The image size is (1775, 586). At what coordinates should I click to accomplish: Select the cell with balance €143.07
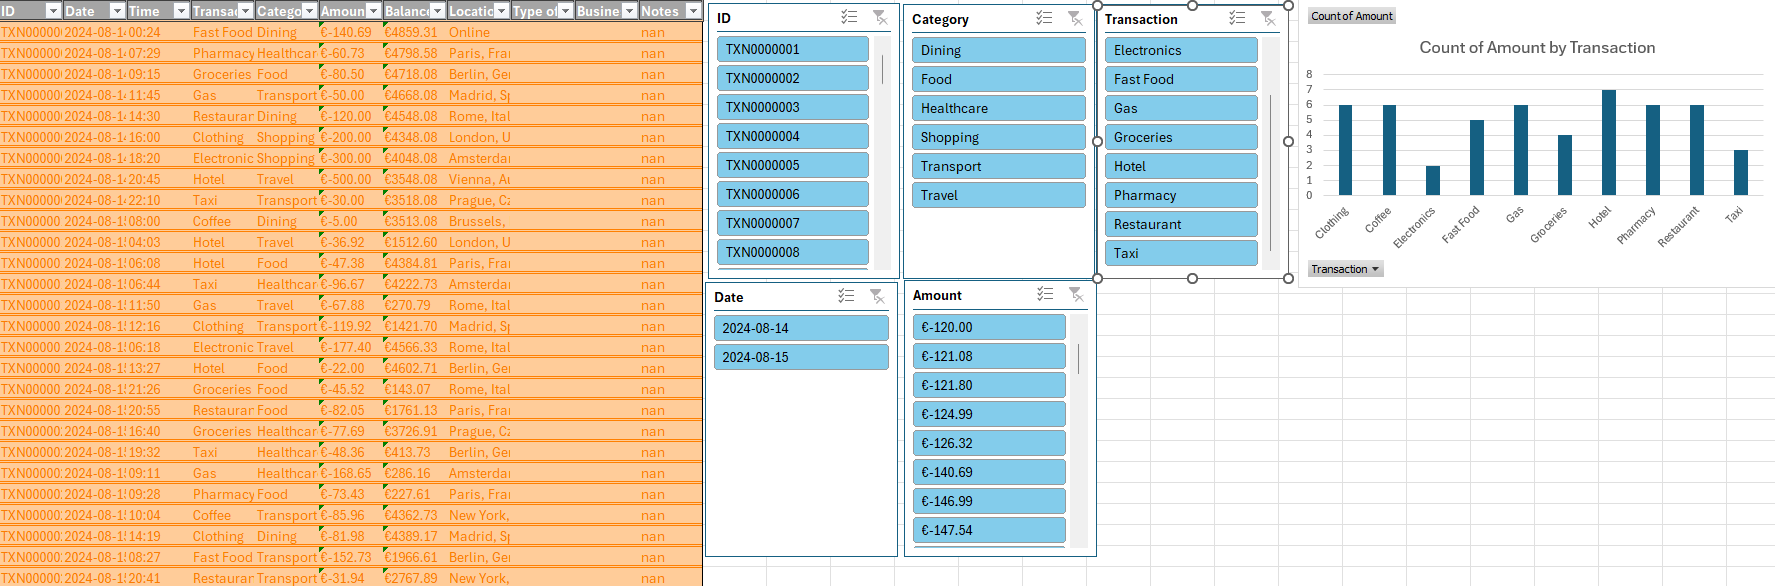(415, 389)
